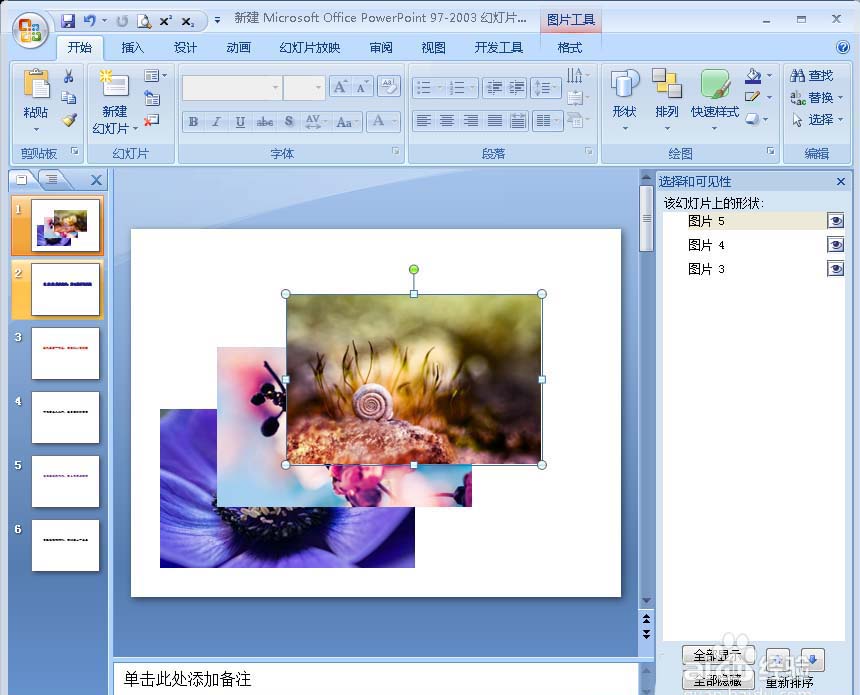Hide 图片 4 using its eye icon

836,245
